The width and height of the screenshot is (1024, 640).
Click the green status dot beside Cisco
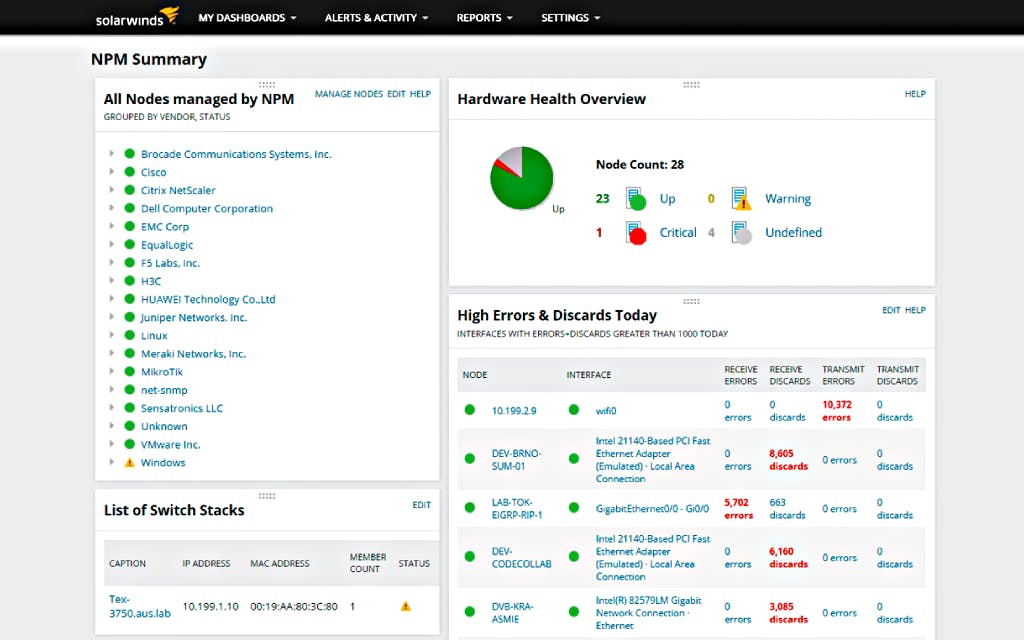(x=130, y=172)
